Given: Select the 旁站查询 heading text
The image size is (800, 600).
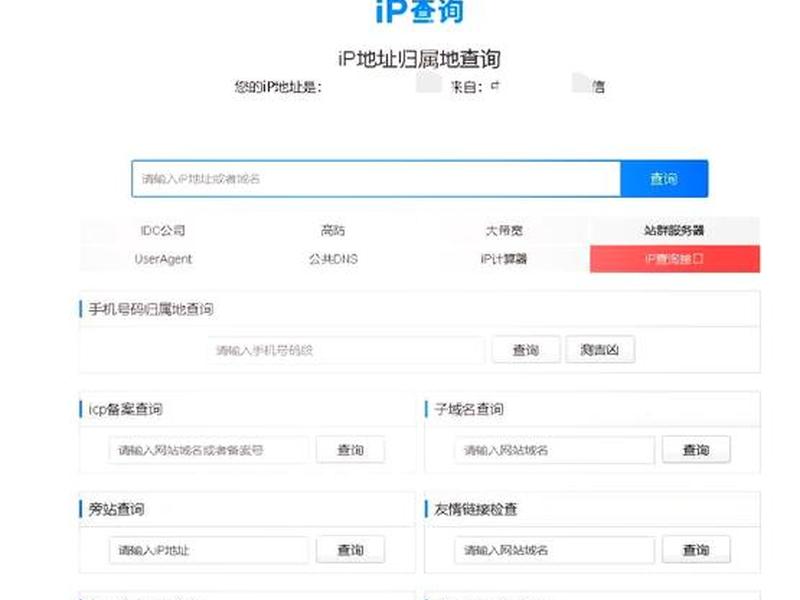Looking at the screenshot, I should point(116,509).
